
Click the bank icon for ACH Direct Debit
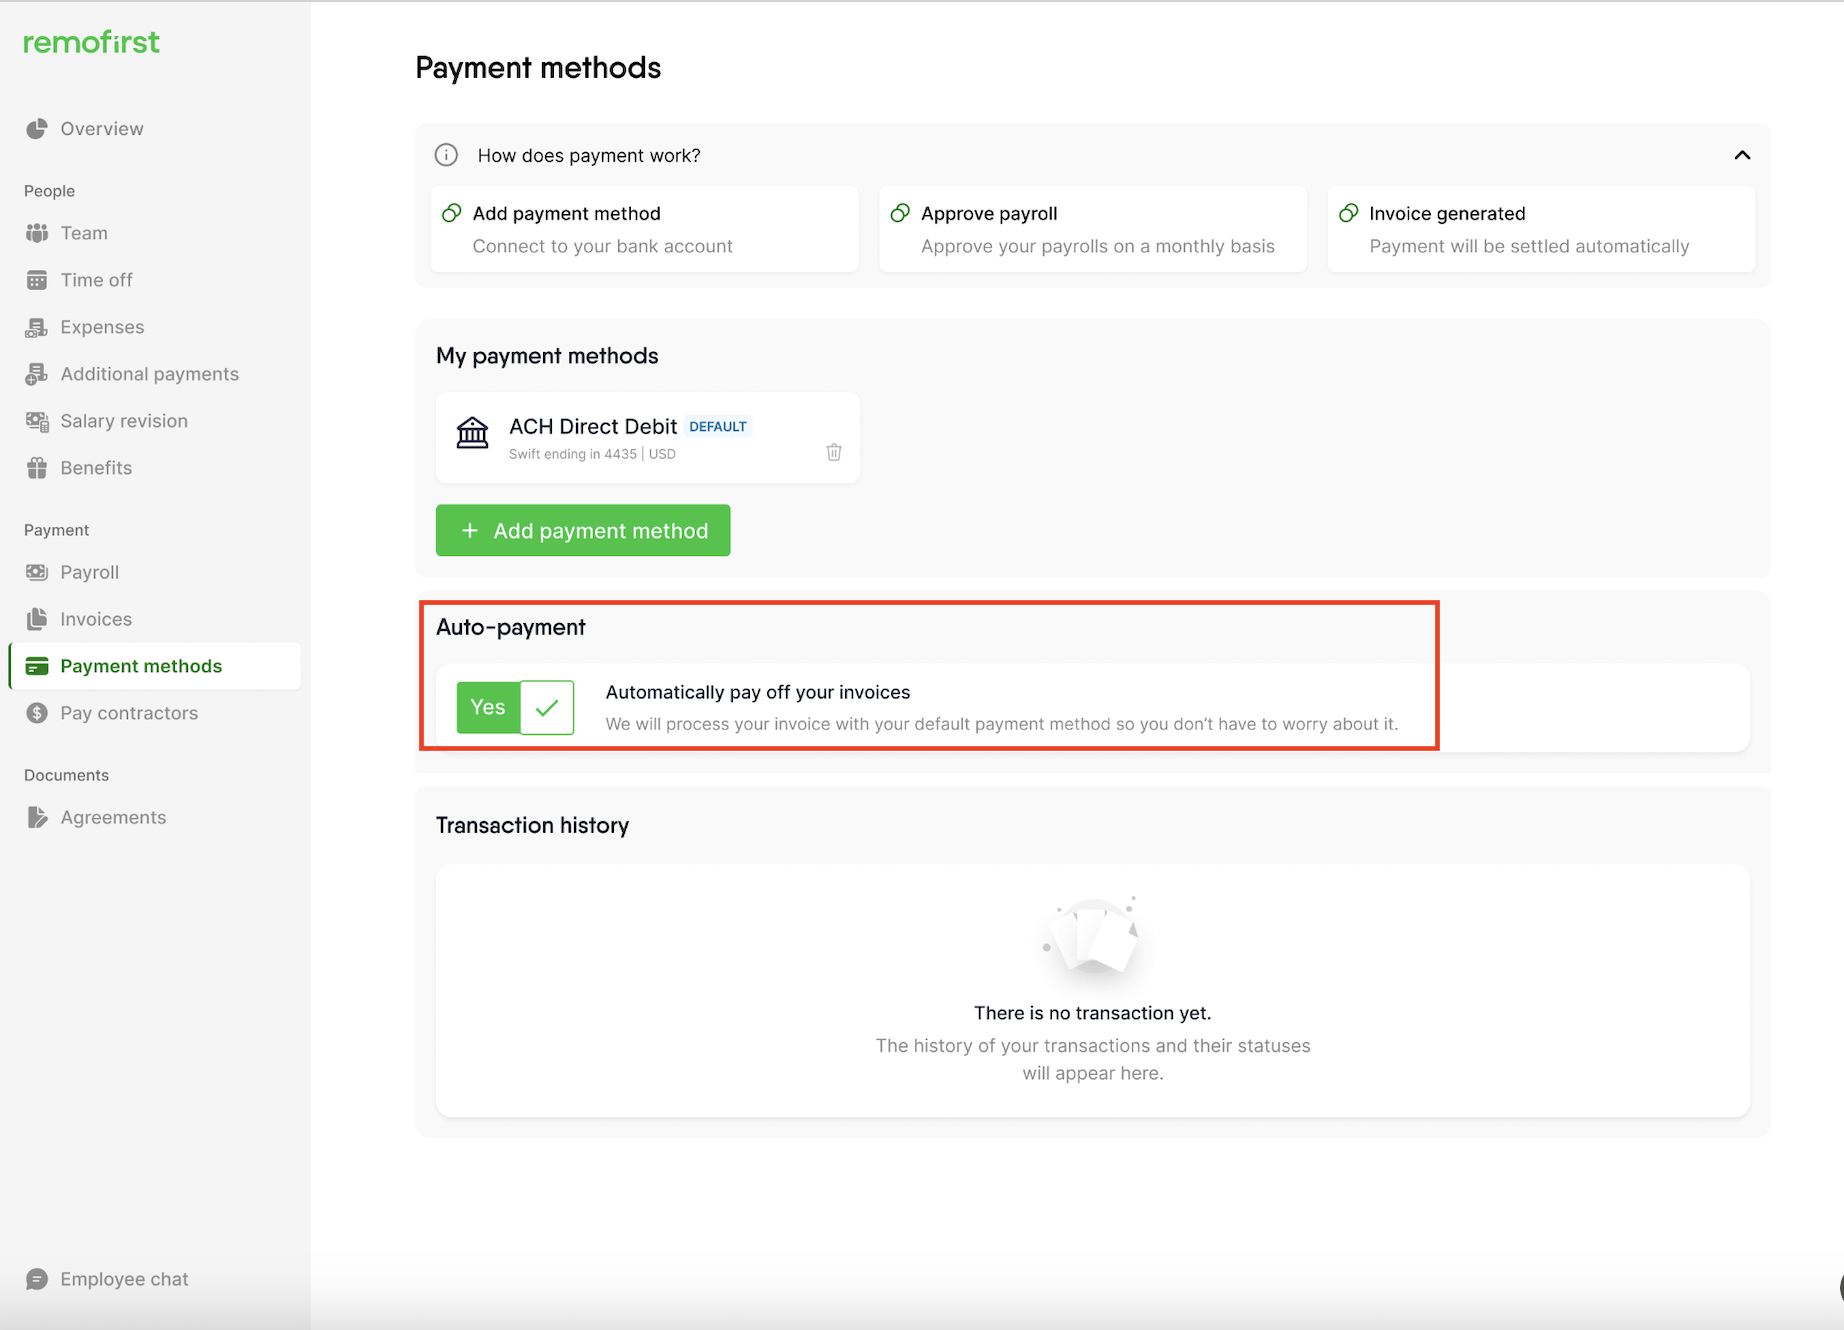472,434
